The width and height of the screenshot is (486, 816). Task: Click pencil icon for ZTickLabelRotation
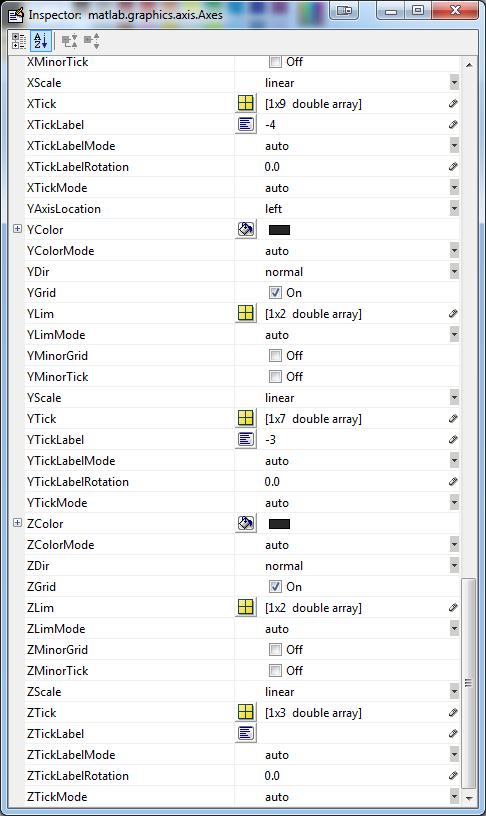pyautogui.click(x=453, y=775)
